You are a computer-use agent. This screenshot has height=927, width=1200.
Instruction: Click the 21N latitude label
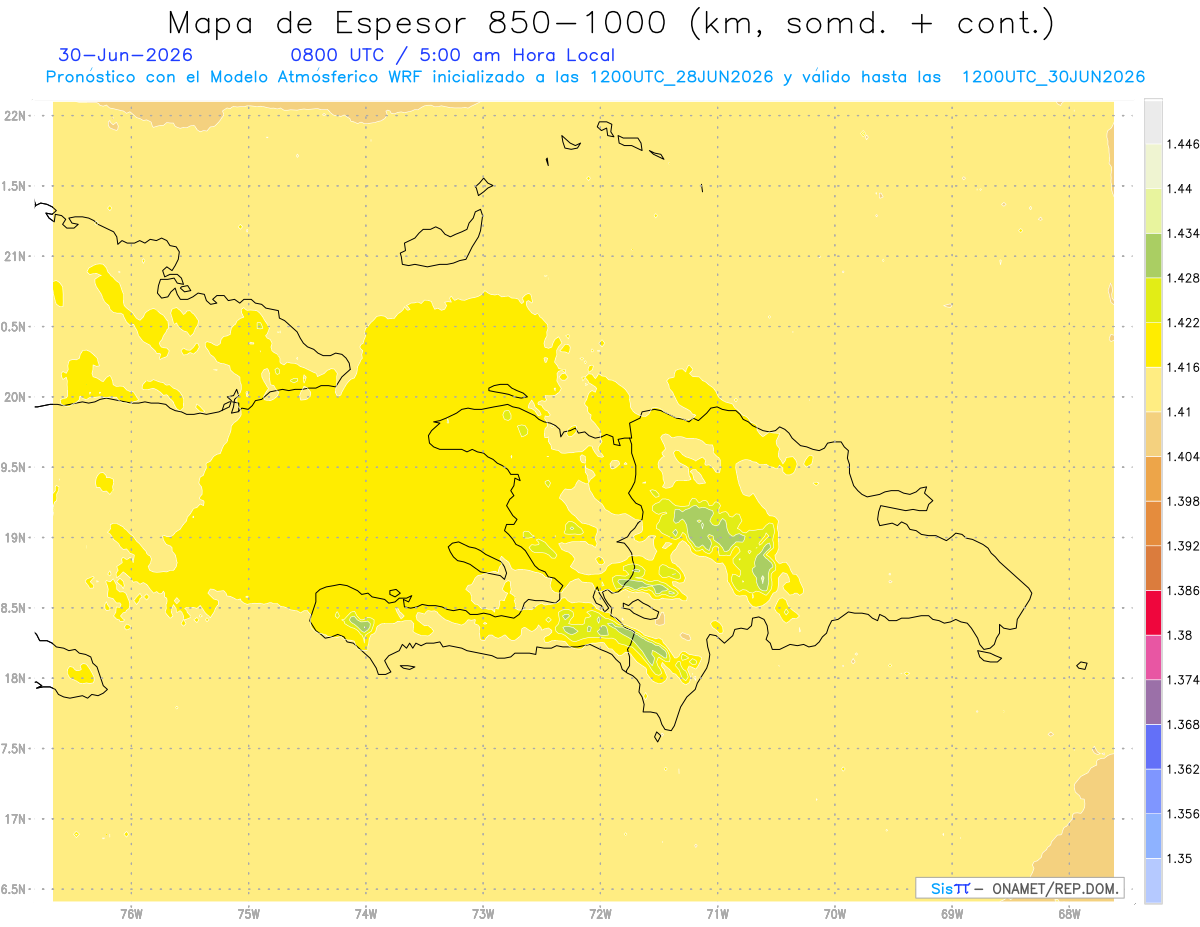(16, 256)
